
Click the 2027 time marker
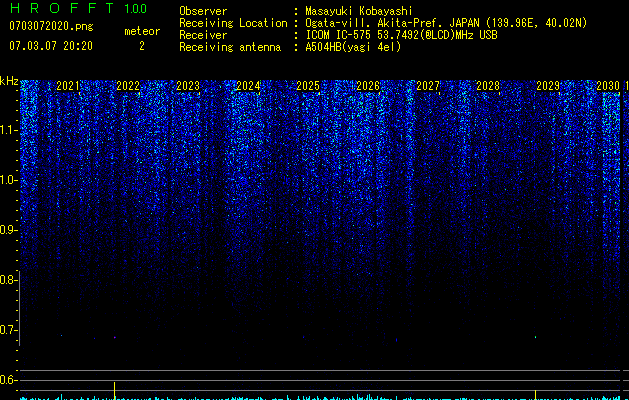[428, 85]
